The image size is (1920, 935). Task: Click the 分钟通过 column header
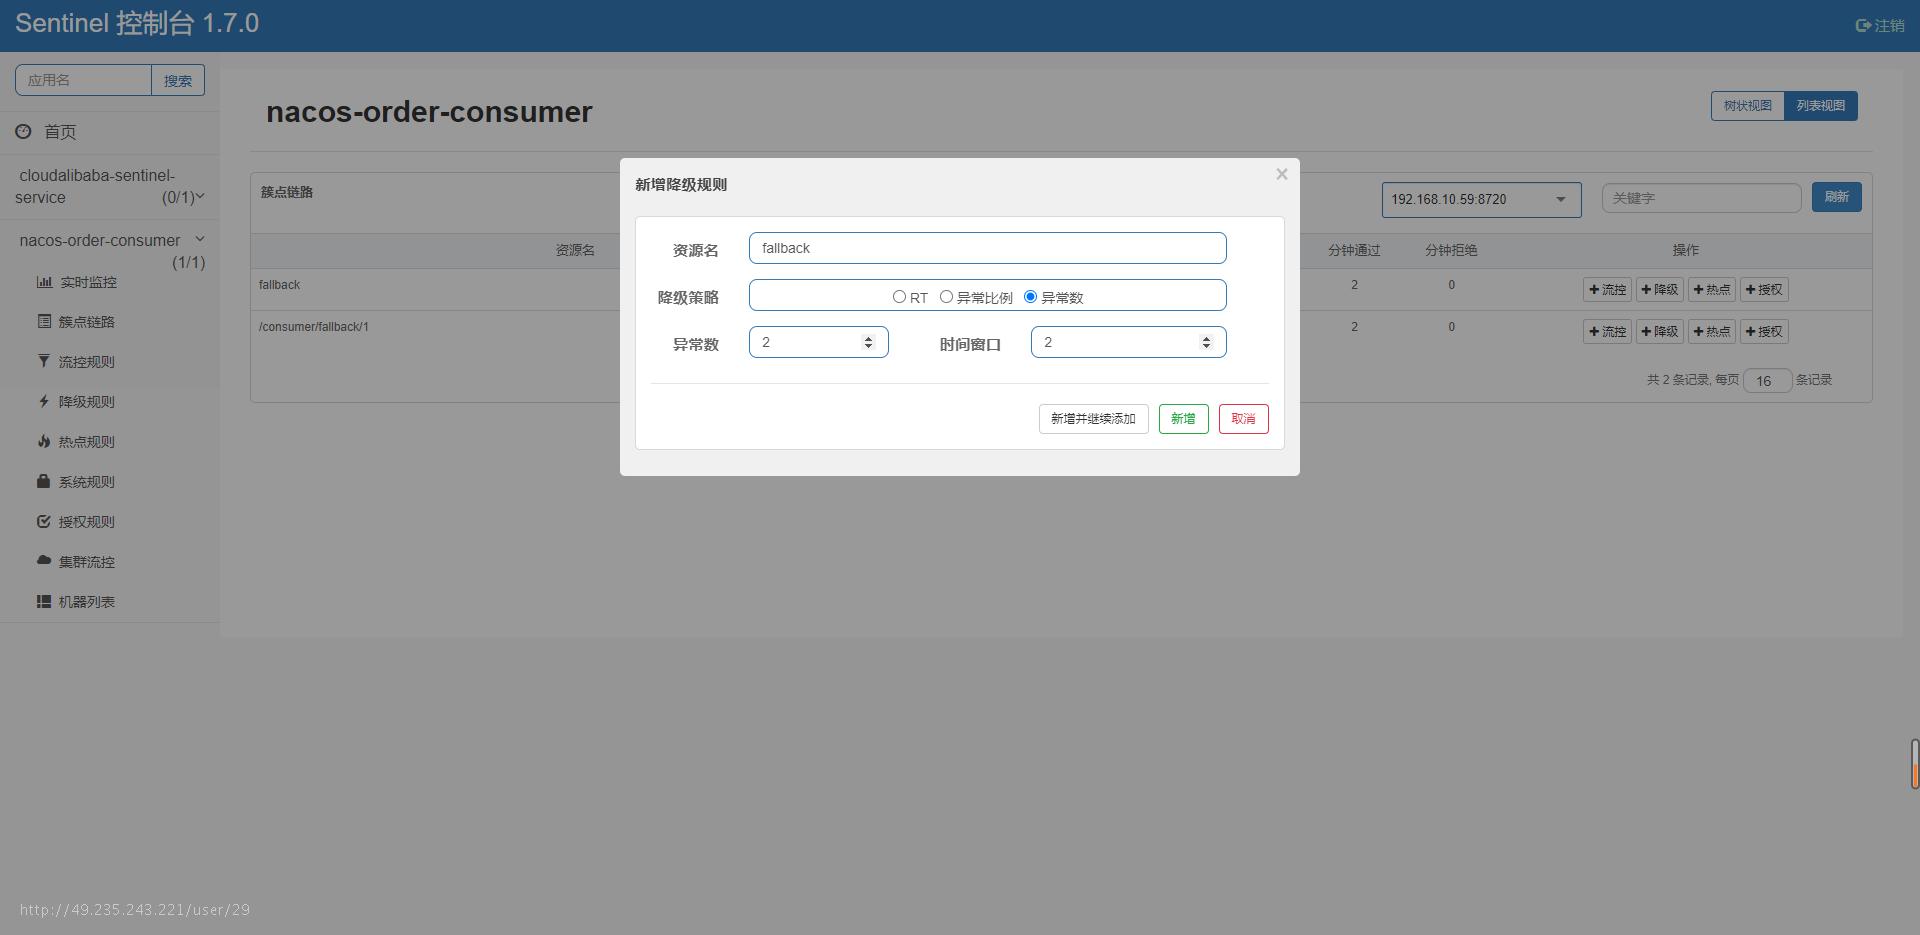point(1354,250)
